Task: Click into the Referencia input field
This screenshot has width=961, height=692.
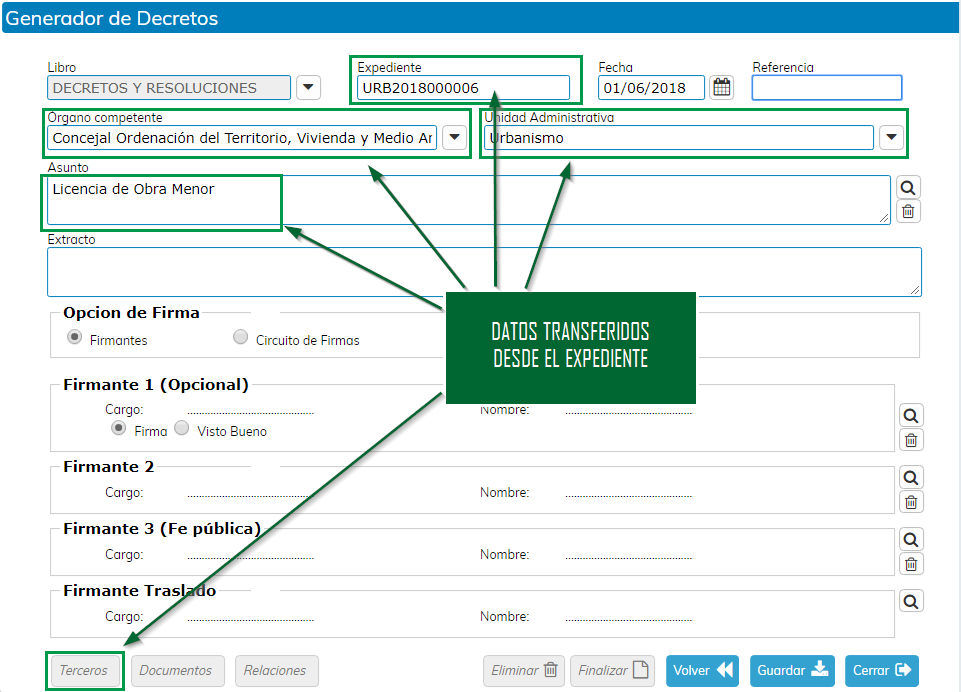Action: coord(826,88)
